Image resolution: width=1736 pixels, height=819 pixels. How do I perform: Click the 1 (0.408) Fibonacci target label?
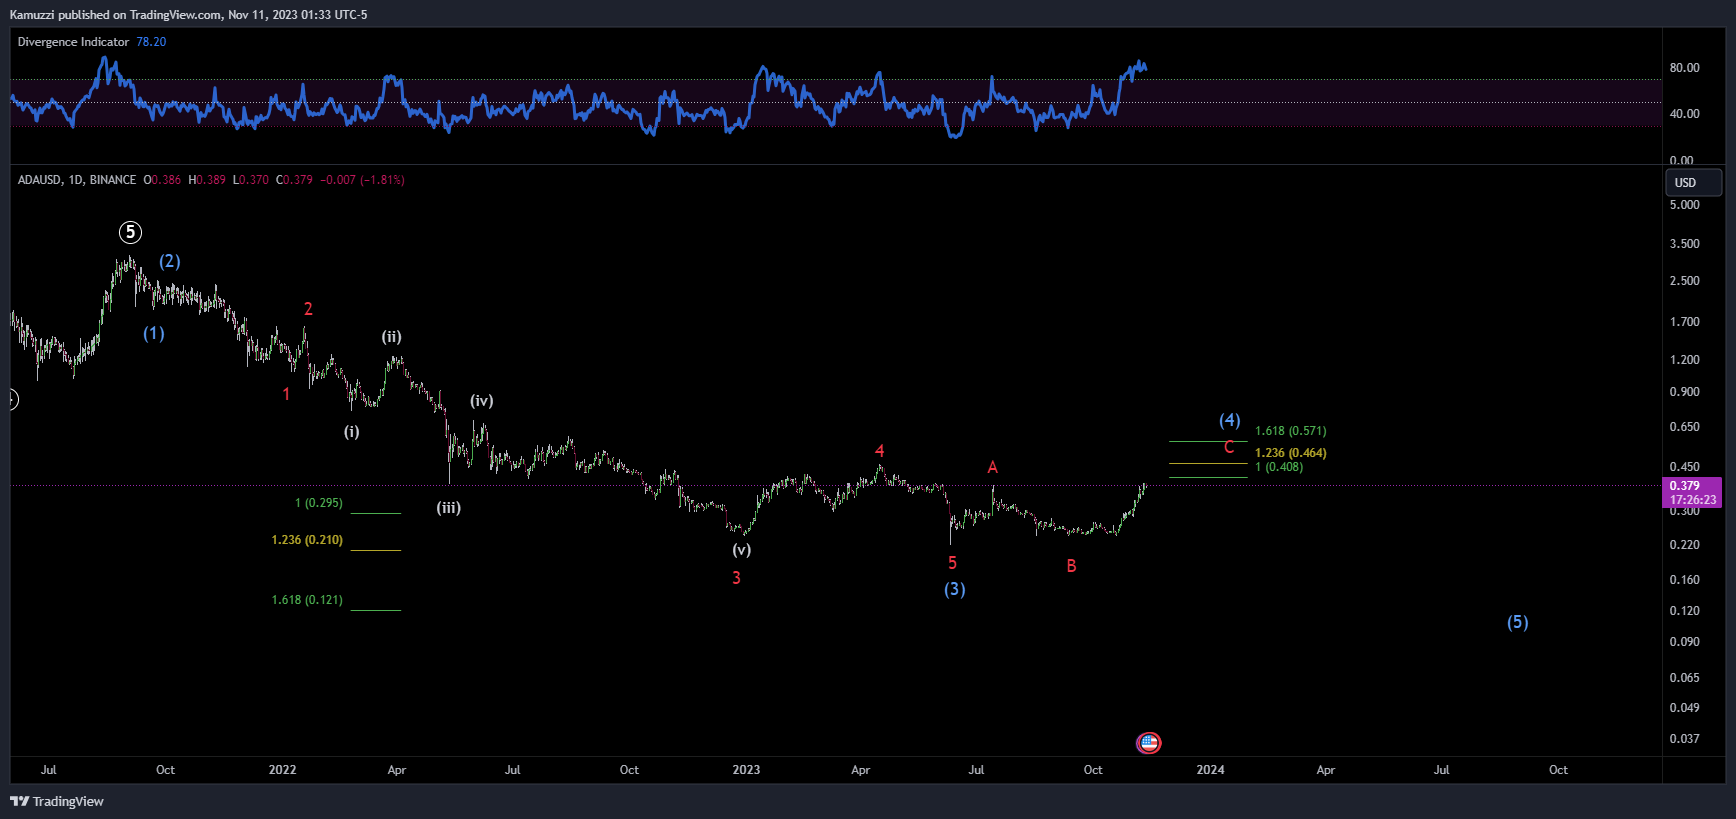(1279, 467)
